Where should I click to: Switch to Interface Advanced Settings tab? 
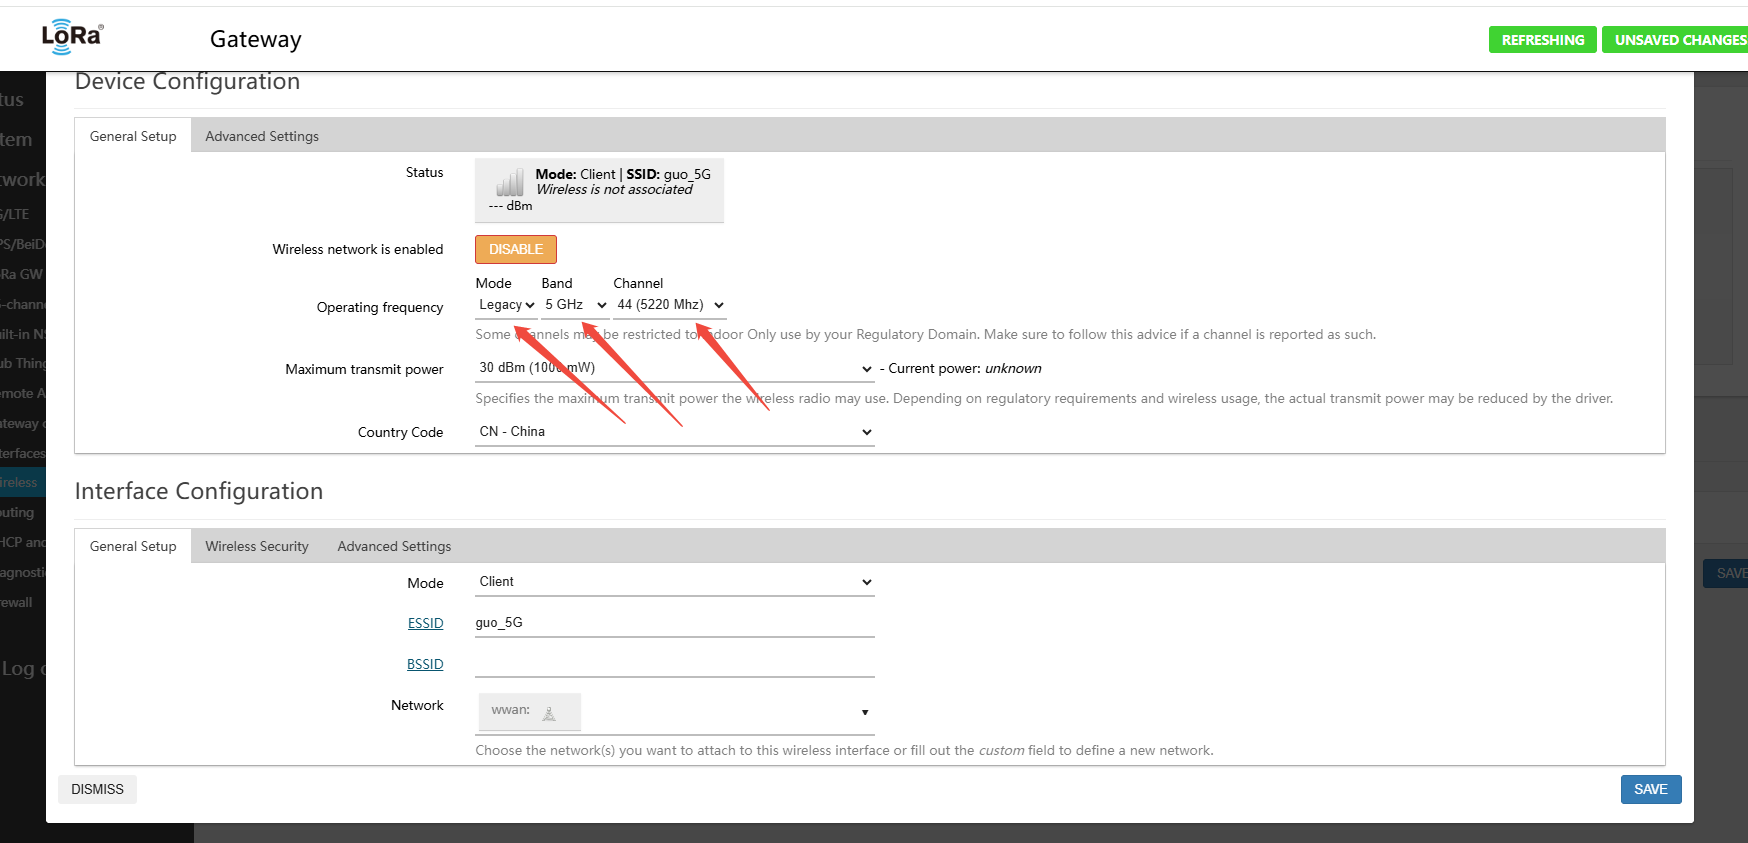point(394,546)
